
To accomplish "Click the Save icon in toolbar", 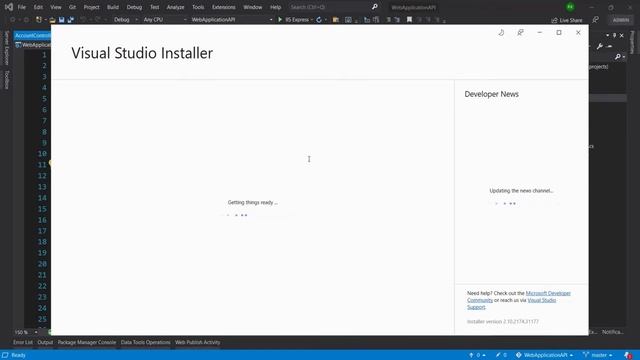I will 62,20.
